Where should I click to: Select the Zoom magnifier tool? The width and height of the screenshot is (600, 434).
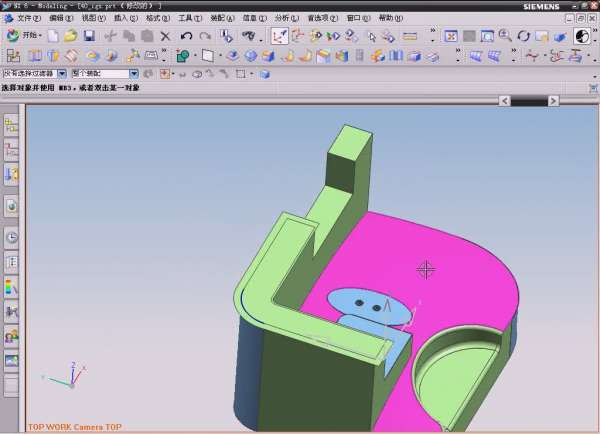pos(505,36)
